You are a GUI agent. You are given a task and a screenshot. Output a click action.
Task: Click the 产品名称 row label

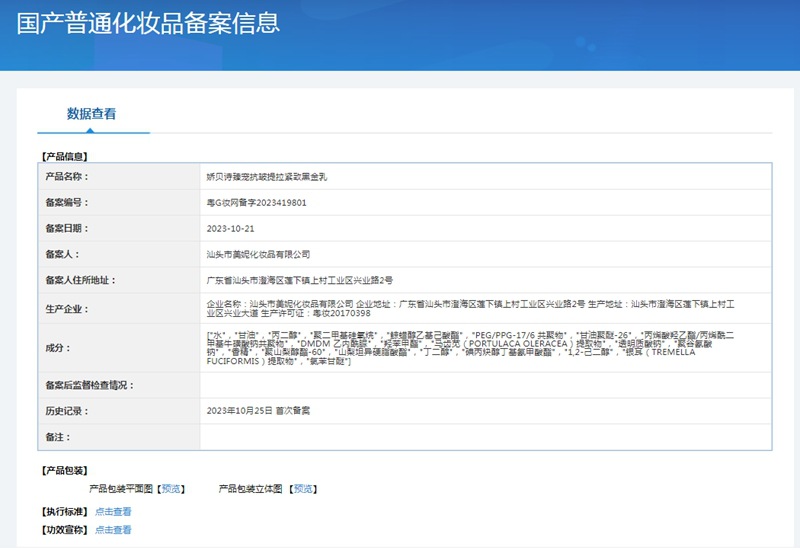pos(67,177)
